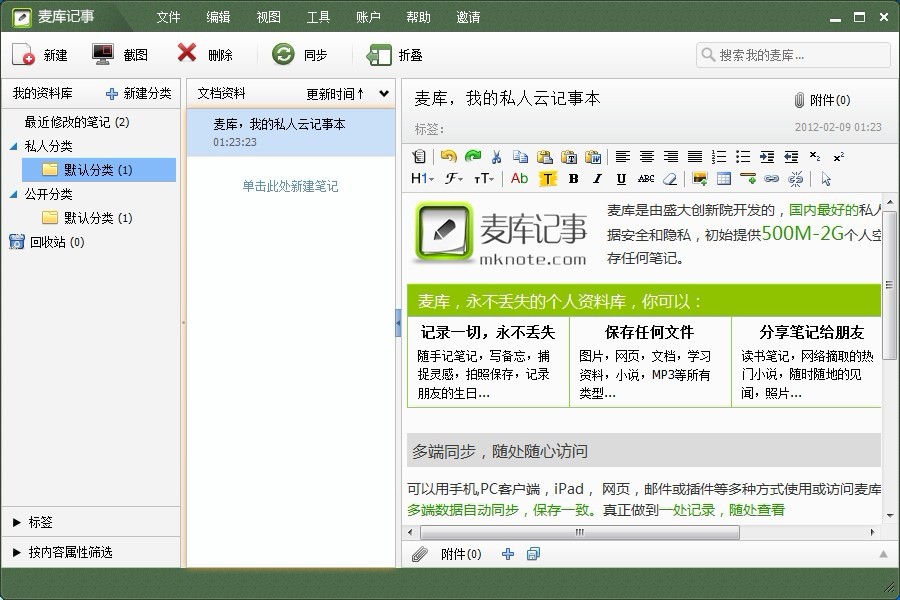Click the eraser clear formatting icon
900x600 pixels.
pyautogui.click(x=670, y=179)
